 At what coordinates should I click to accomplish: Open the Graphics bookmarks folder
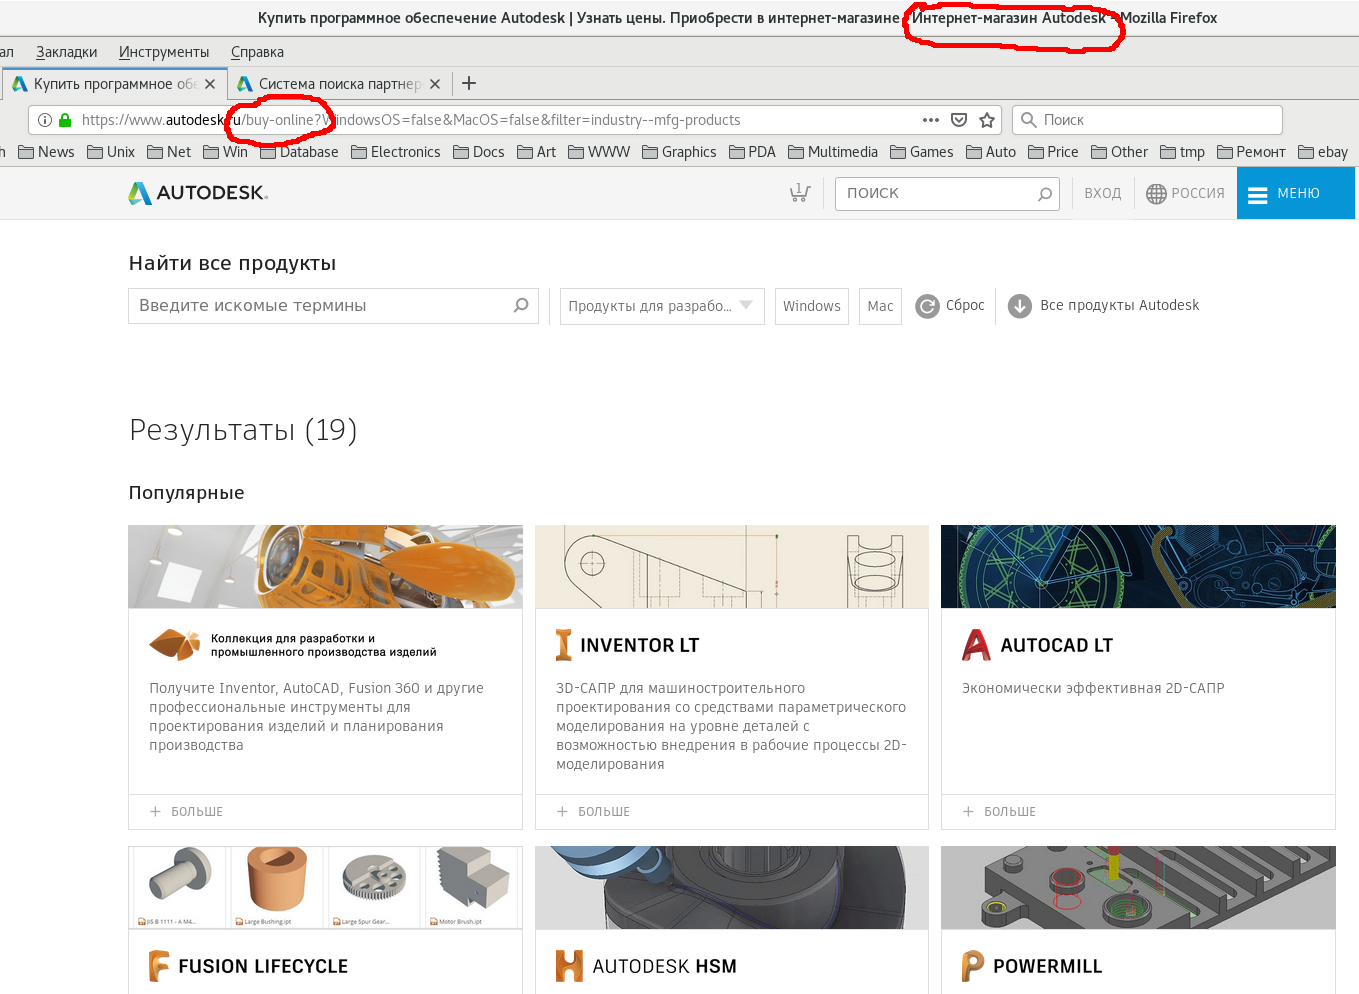pyautogui.click(x=679, y=152)
